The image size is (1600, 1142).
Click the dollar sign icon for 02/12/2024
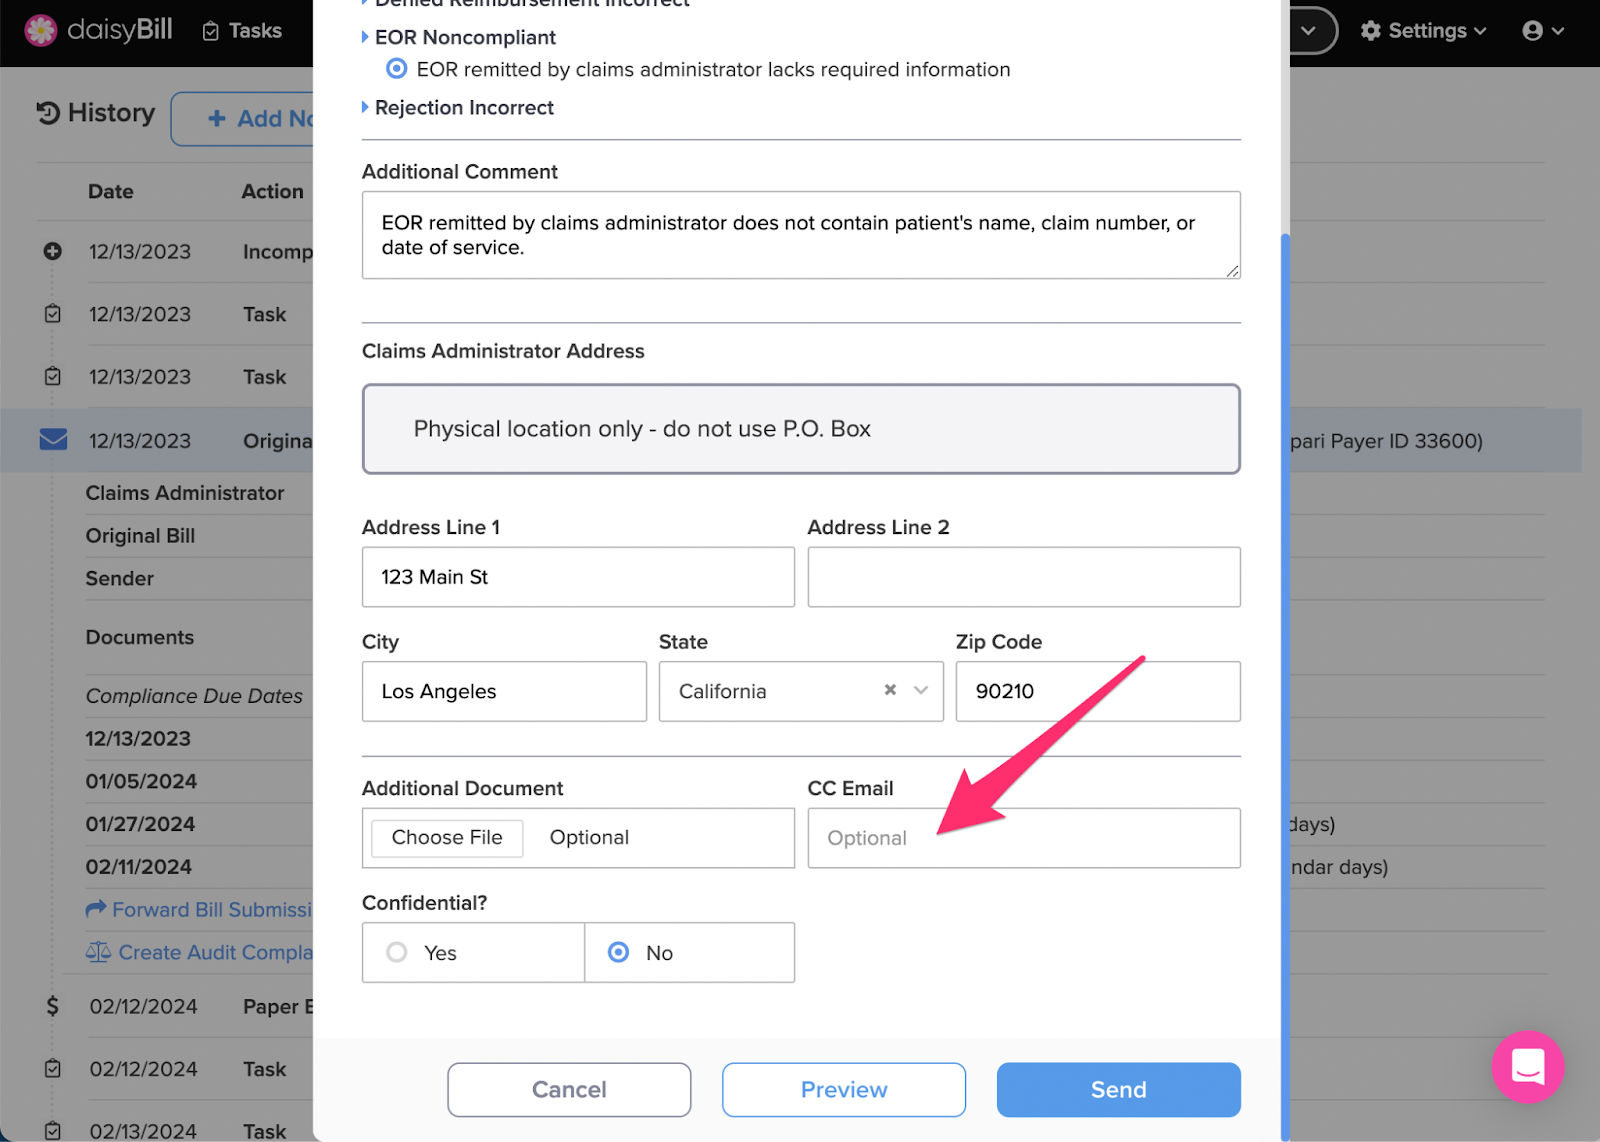coord(52,1006)
